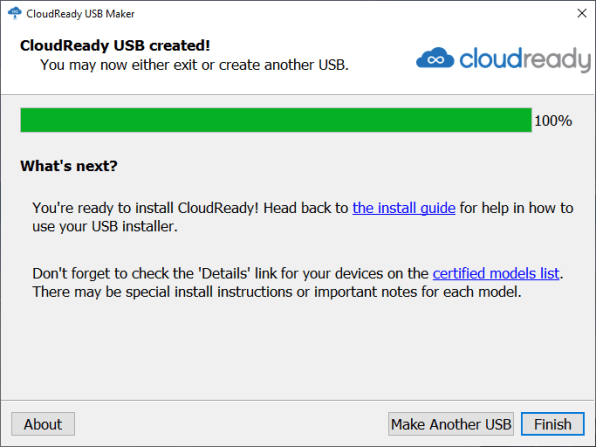Click the 'You may now either exit' subtitle
This screenshot has height=447, width=596.
[194, 65]
